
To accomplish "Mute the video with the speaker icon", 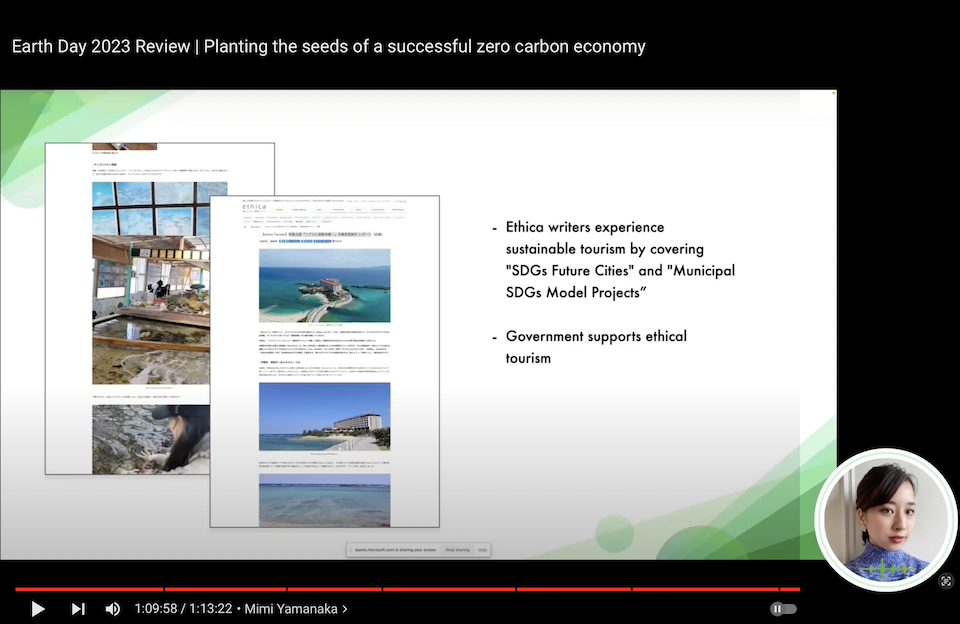I will 113,608.
